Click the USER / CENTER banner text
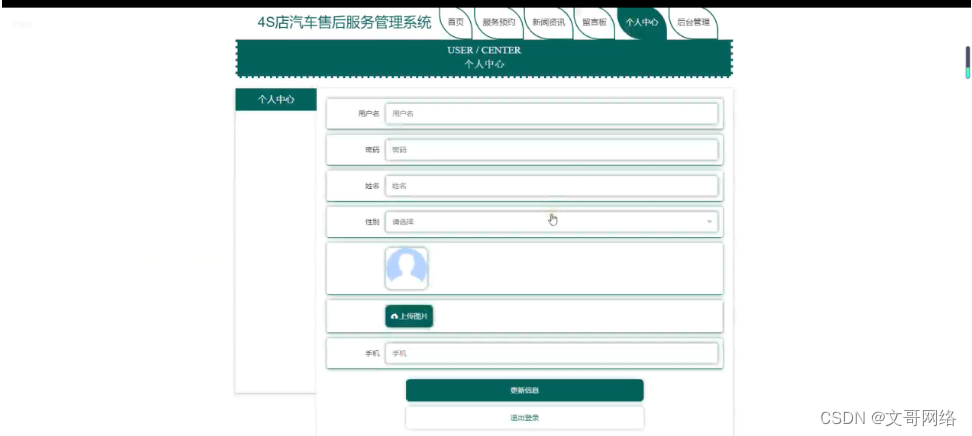Screen dimensions: 972x436 point(484,50)
